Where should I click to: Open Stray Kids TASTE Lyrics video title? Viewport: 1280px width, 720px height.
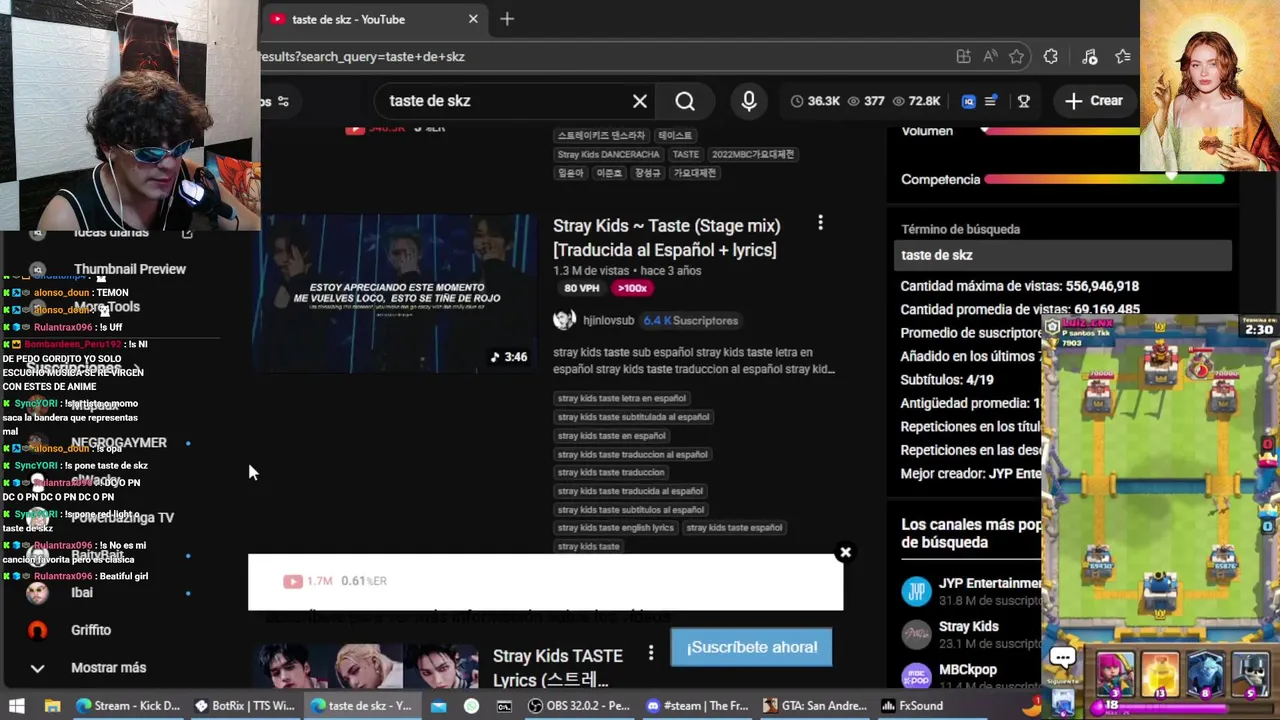pyautogui.click(x=558, y=667)
